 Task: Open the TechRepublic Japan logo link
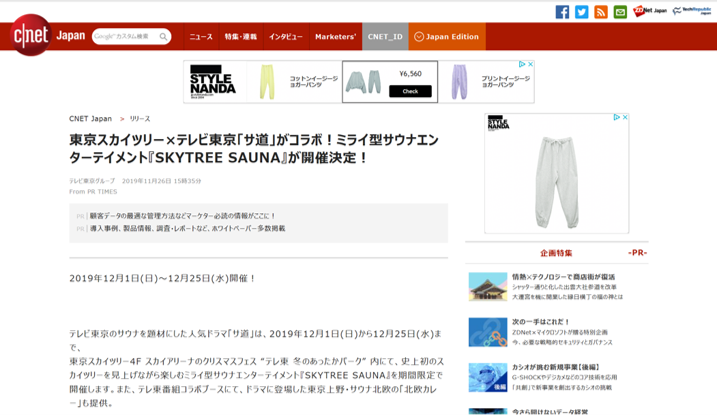pyautogui.click(x=692, y=11)
